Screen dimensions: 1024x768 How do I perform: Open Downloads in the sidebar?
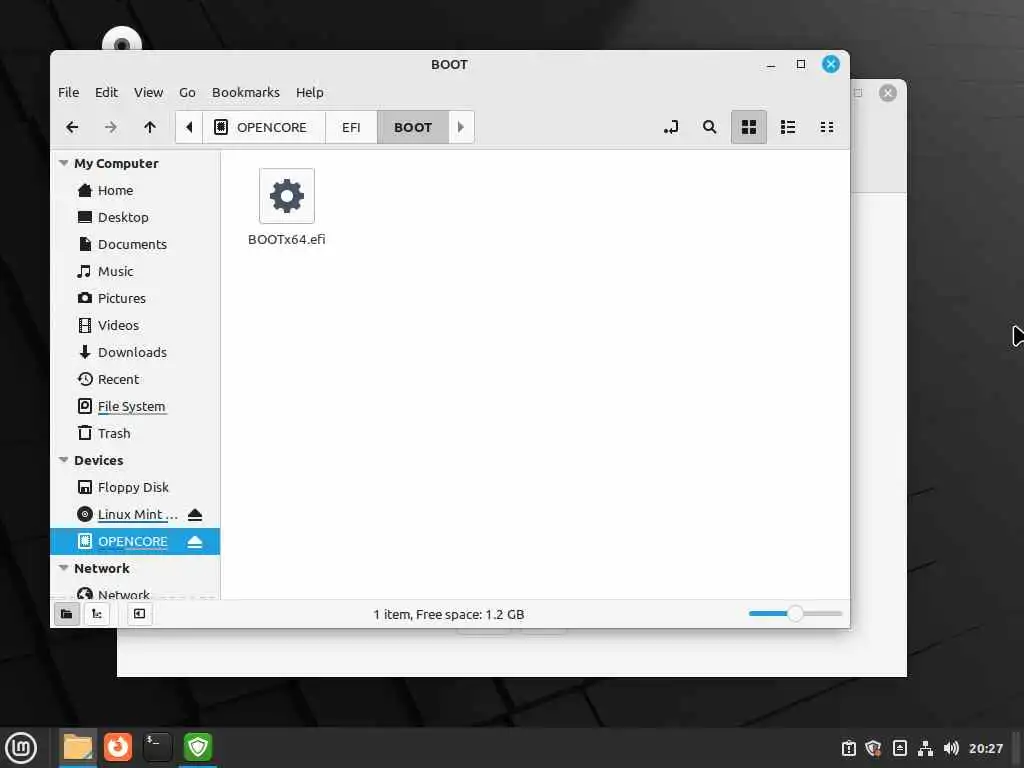[x=135, y=353]
